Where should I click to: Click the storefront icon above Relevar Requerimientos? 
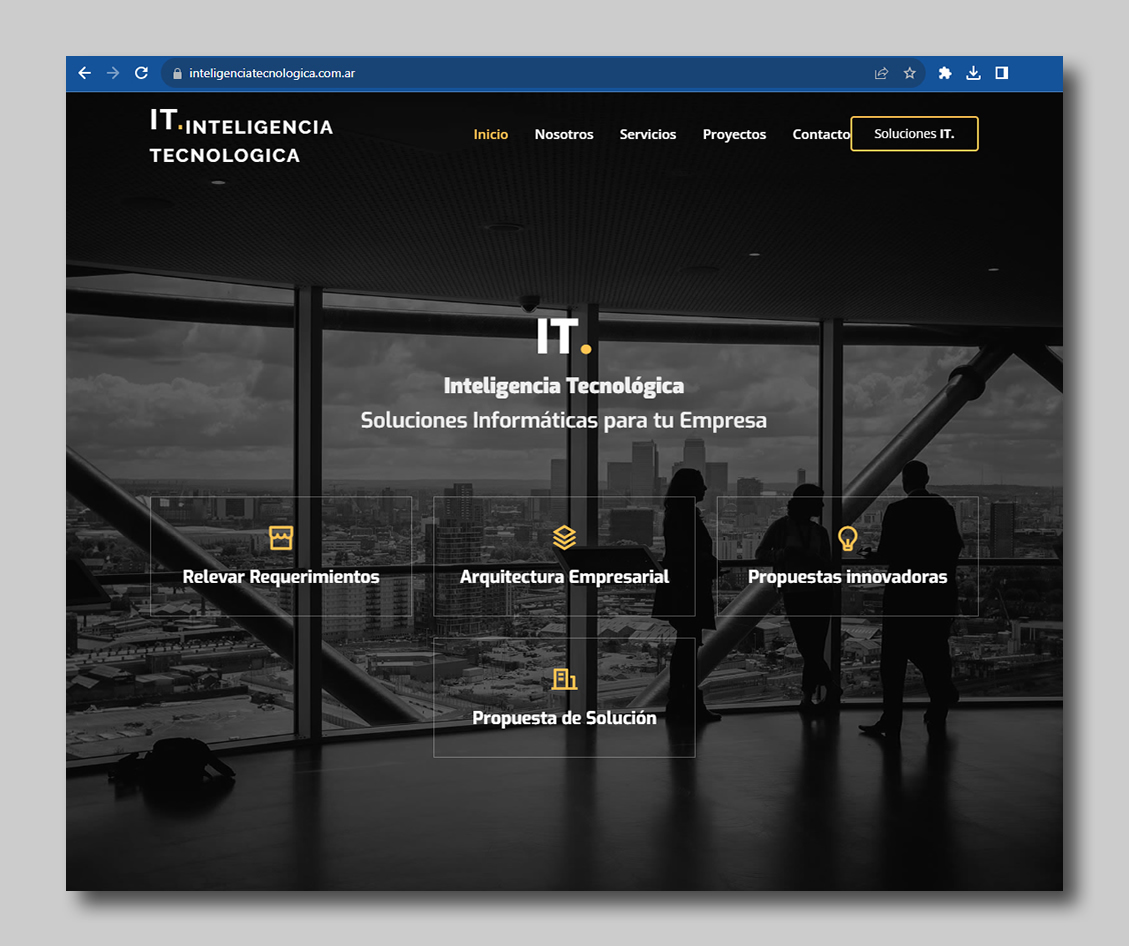281,538
